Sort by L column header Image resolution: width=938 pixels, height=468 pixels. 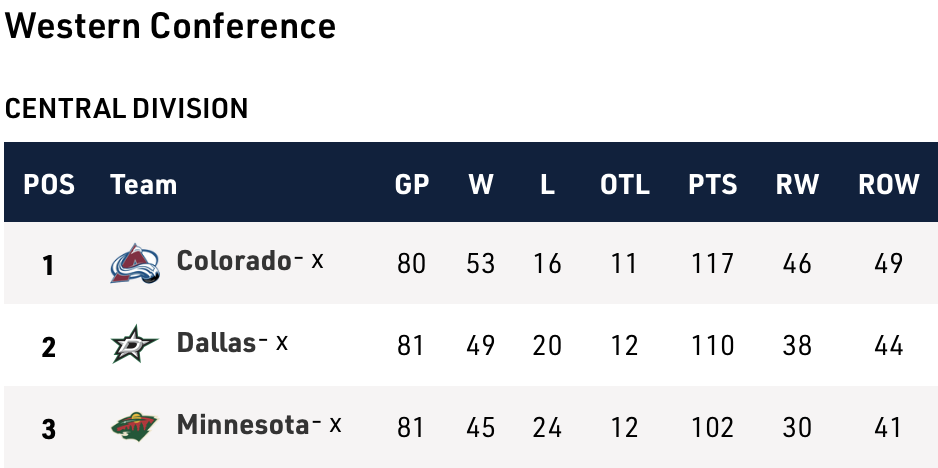point(547,184)
